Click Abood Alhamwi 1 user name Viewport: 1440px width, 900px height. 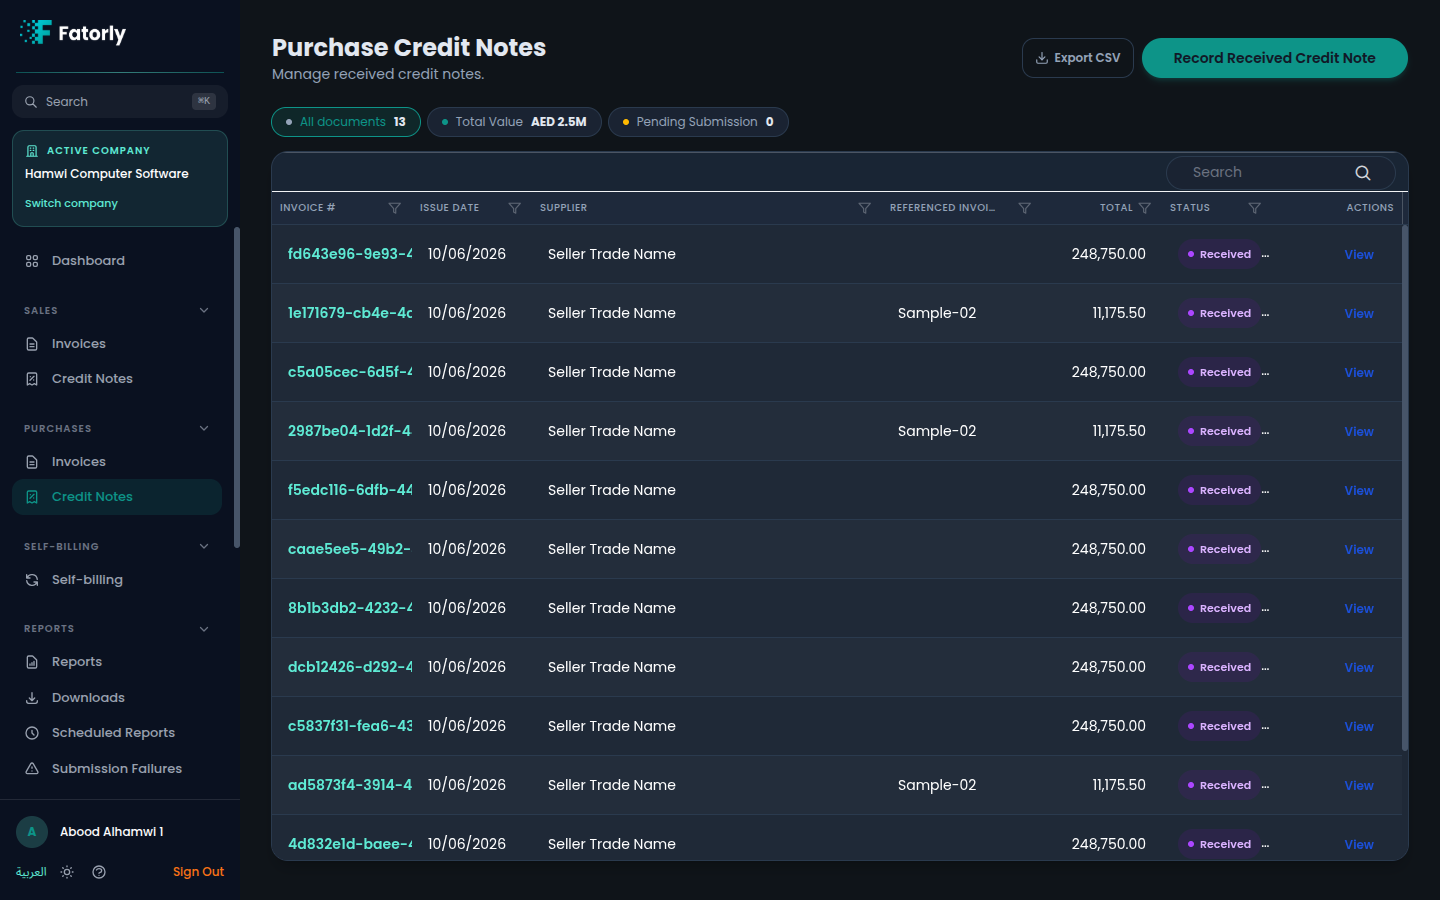click(x=112, y=832)
